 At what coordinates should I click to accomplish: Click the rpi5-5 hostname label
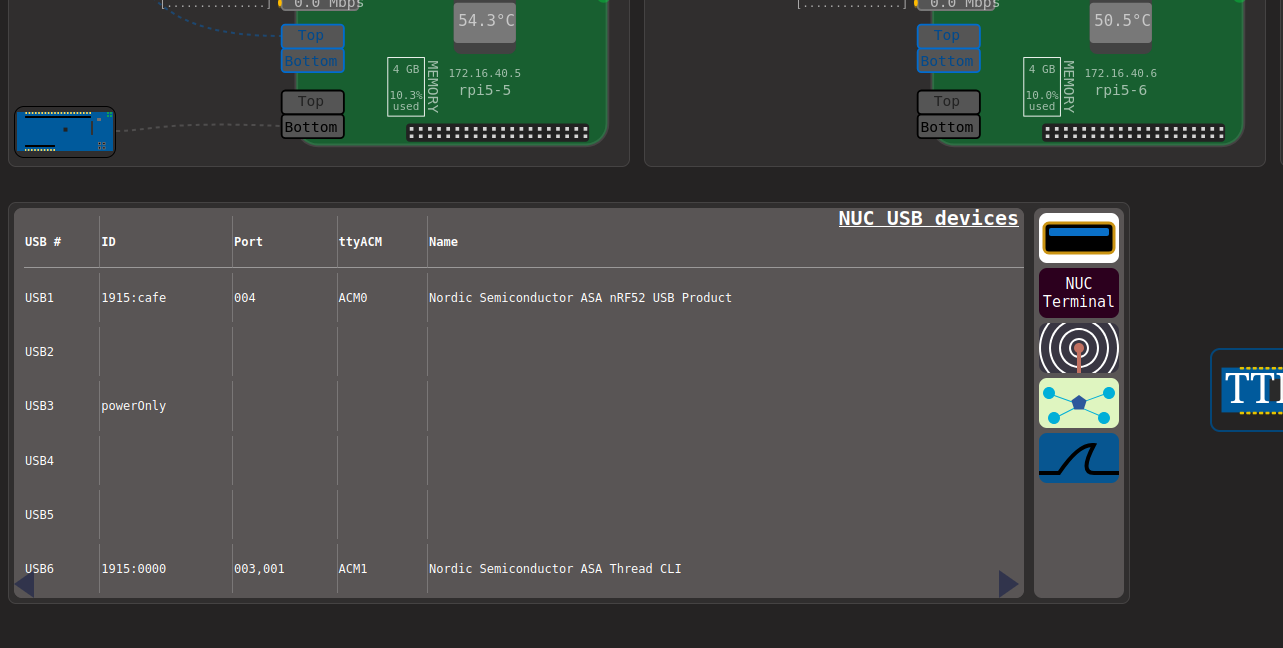pos(484,90)
